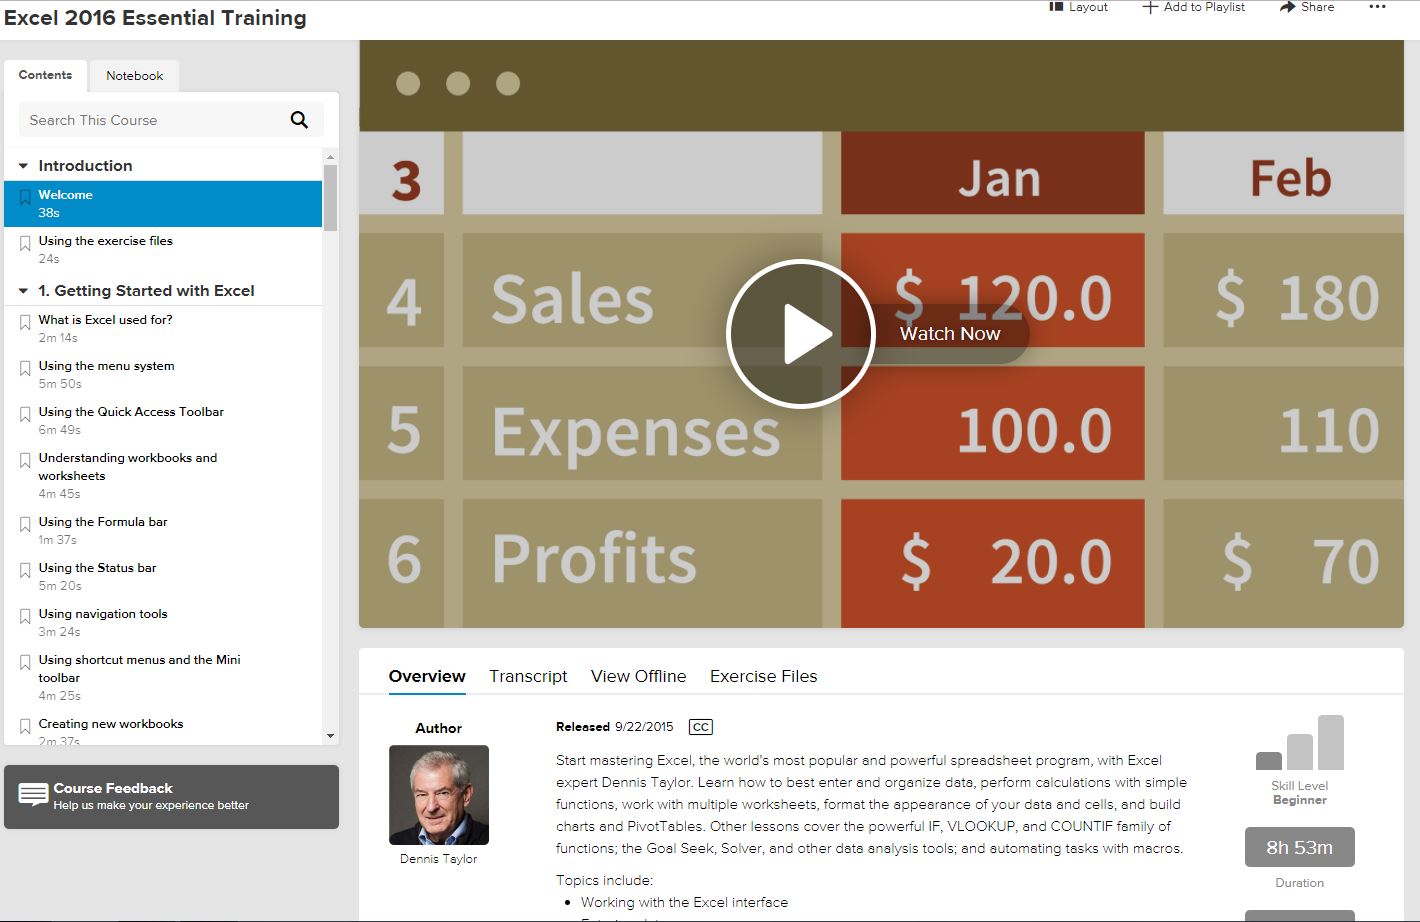
Task: Click the Search This Course field
Action: point(150,120)
